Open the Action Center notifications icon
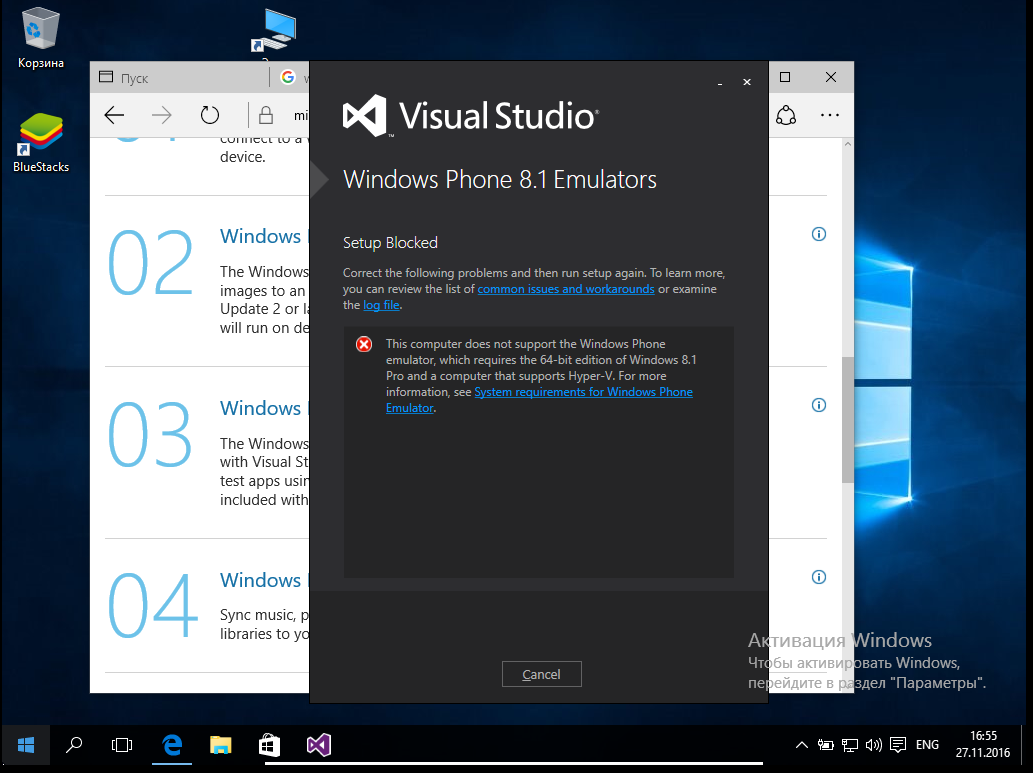The width and height of the screenshot is (1033, 773). coord(897,745)
